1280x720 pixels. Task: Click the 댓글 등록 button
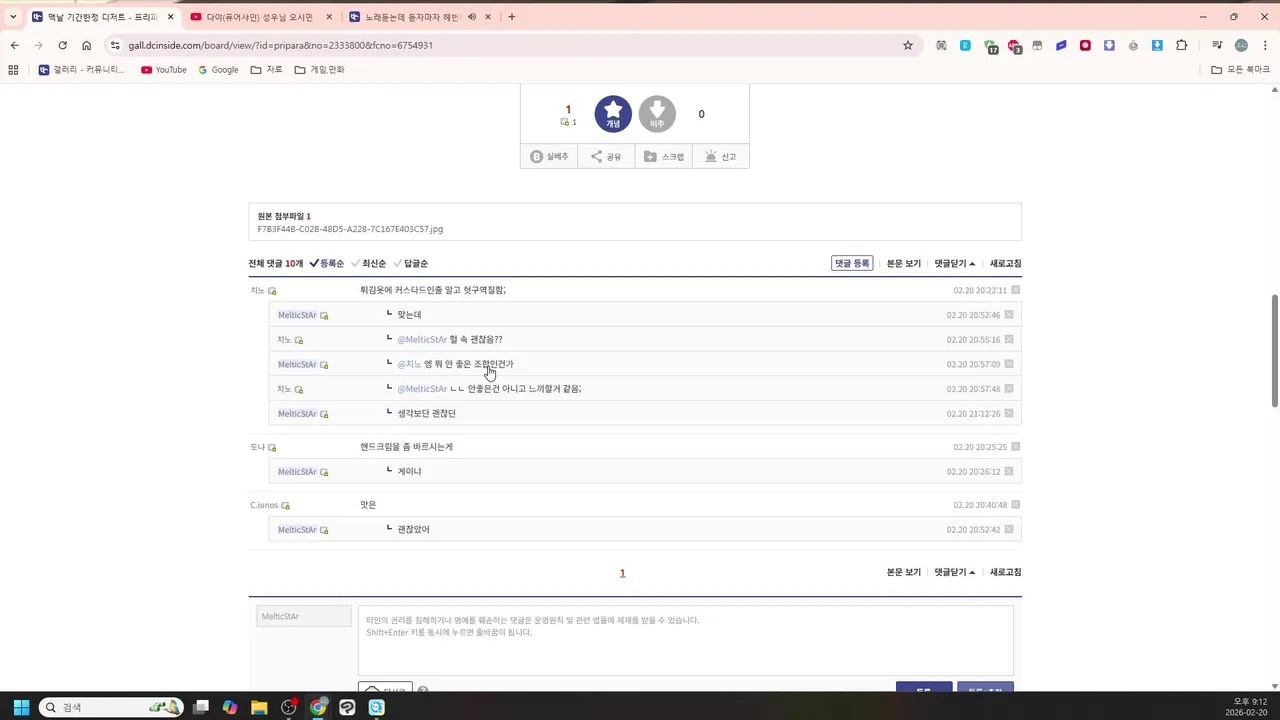click(x=852, y=264)
